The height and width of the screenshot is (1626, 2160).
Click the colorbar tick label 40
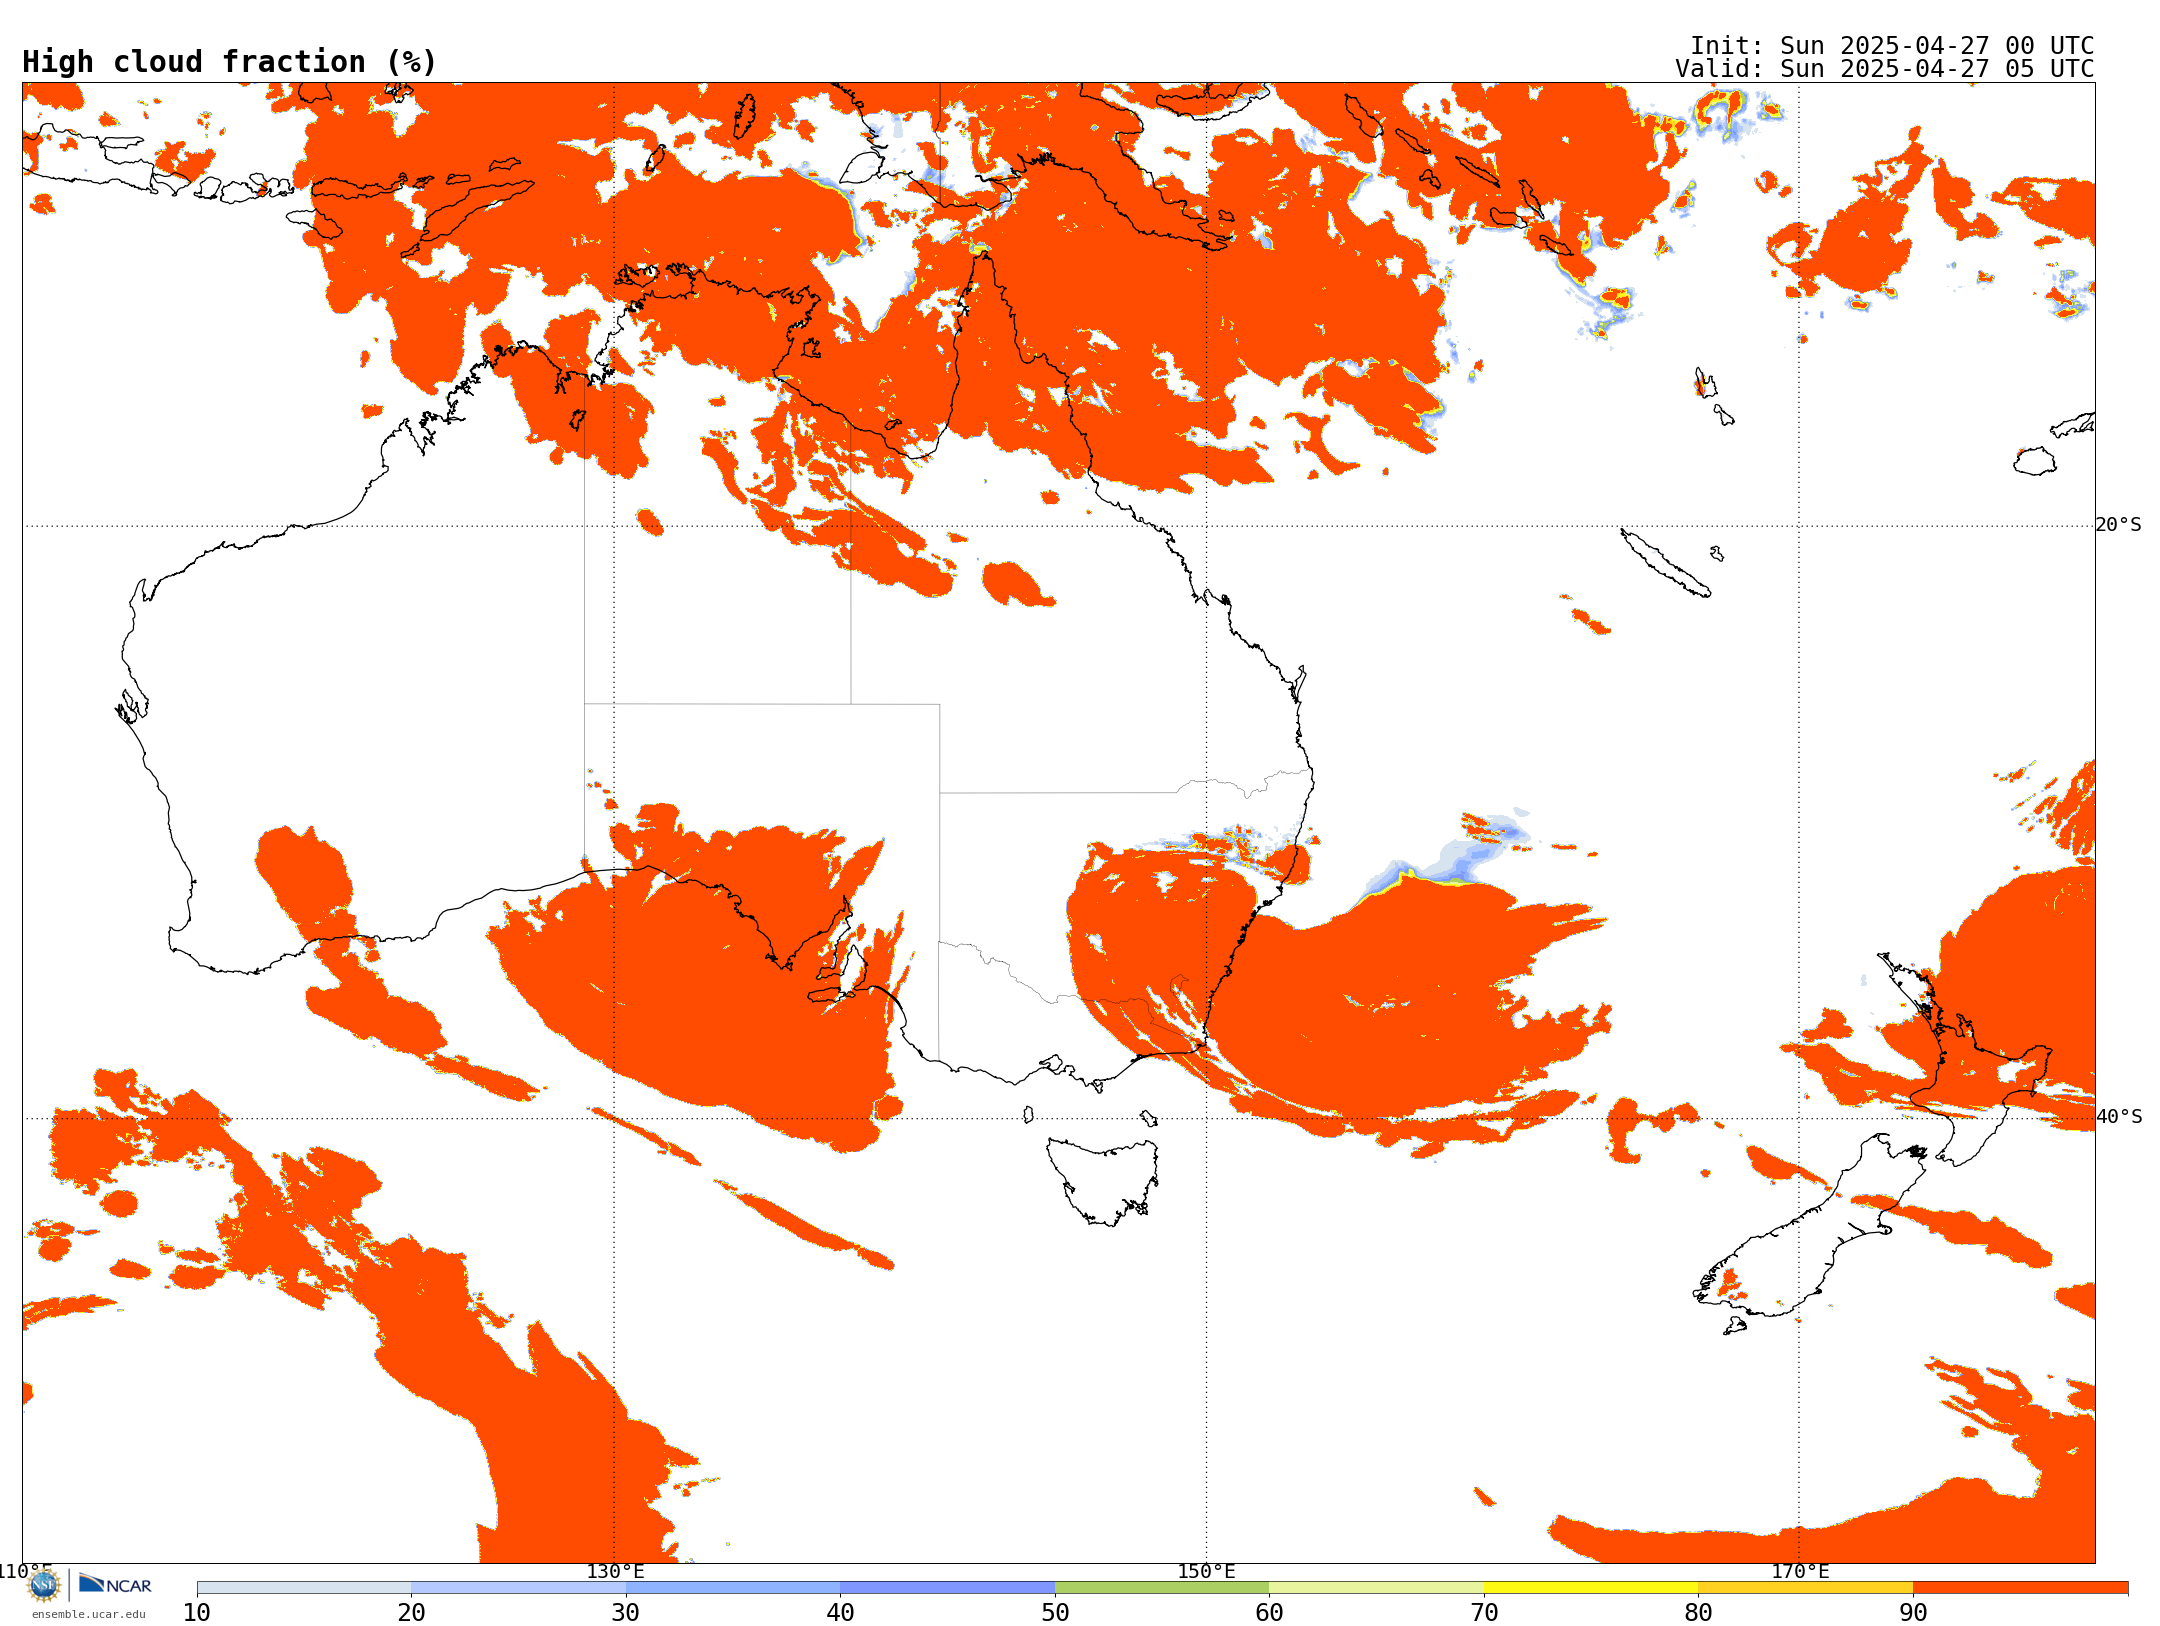[x=840, y=1613]
